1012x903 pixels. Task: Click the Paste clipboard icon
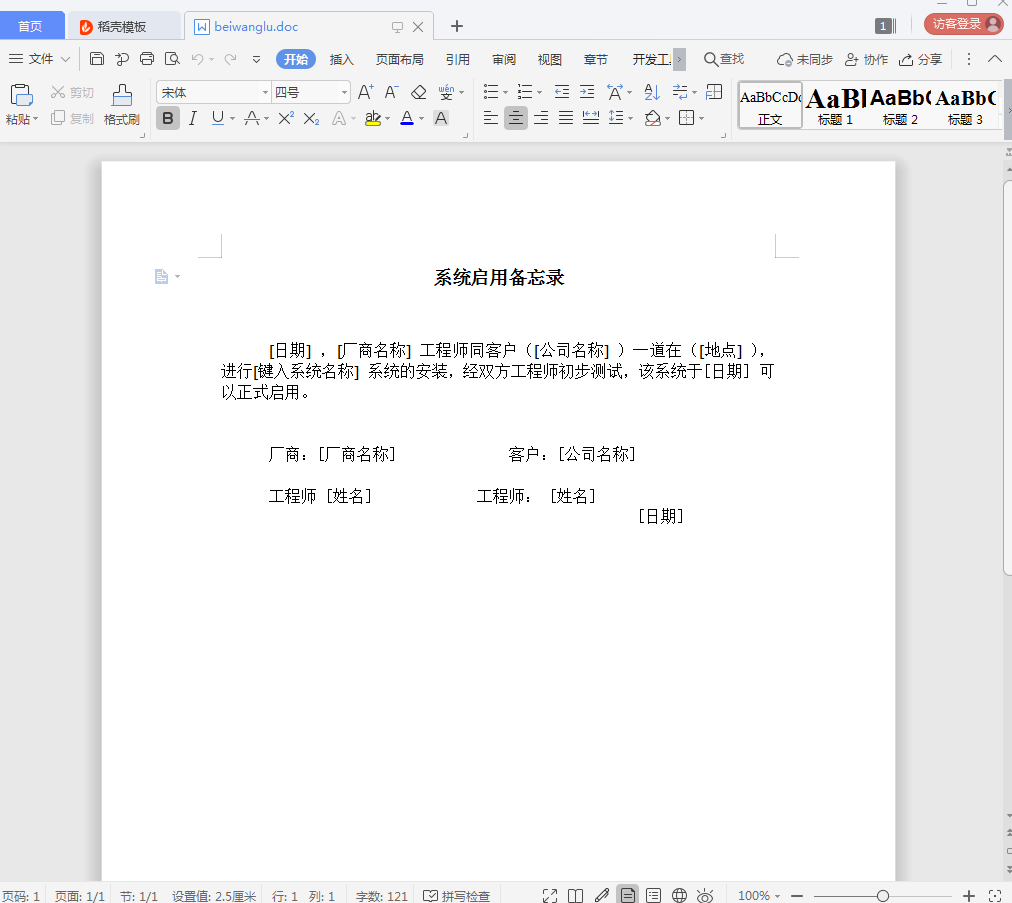pos(21,95)
